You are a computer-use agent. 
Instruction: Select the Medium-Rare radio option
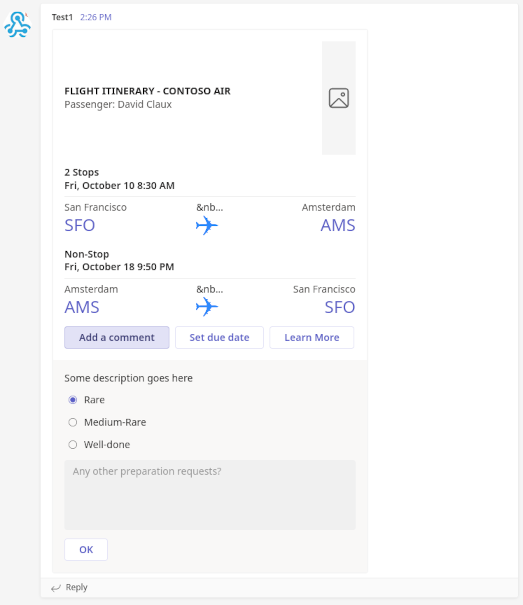point(73,422)
